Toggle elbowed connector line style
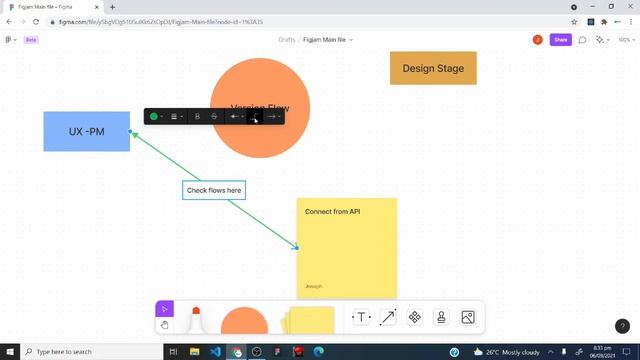640x360 pixels. pyautogui.click(x=255, y=117)
